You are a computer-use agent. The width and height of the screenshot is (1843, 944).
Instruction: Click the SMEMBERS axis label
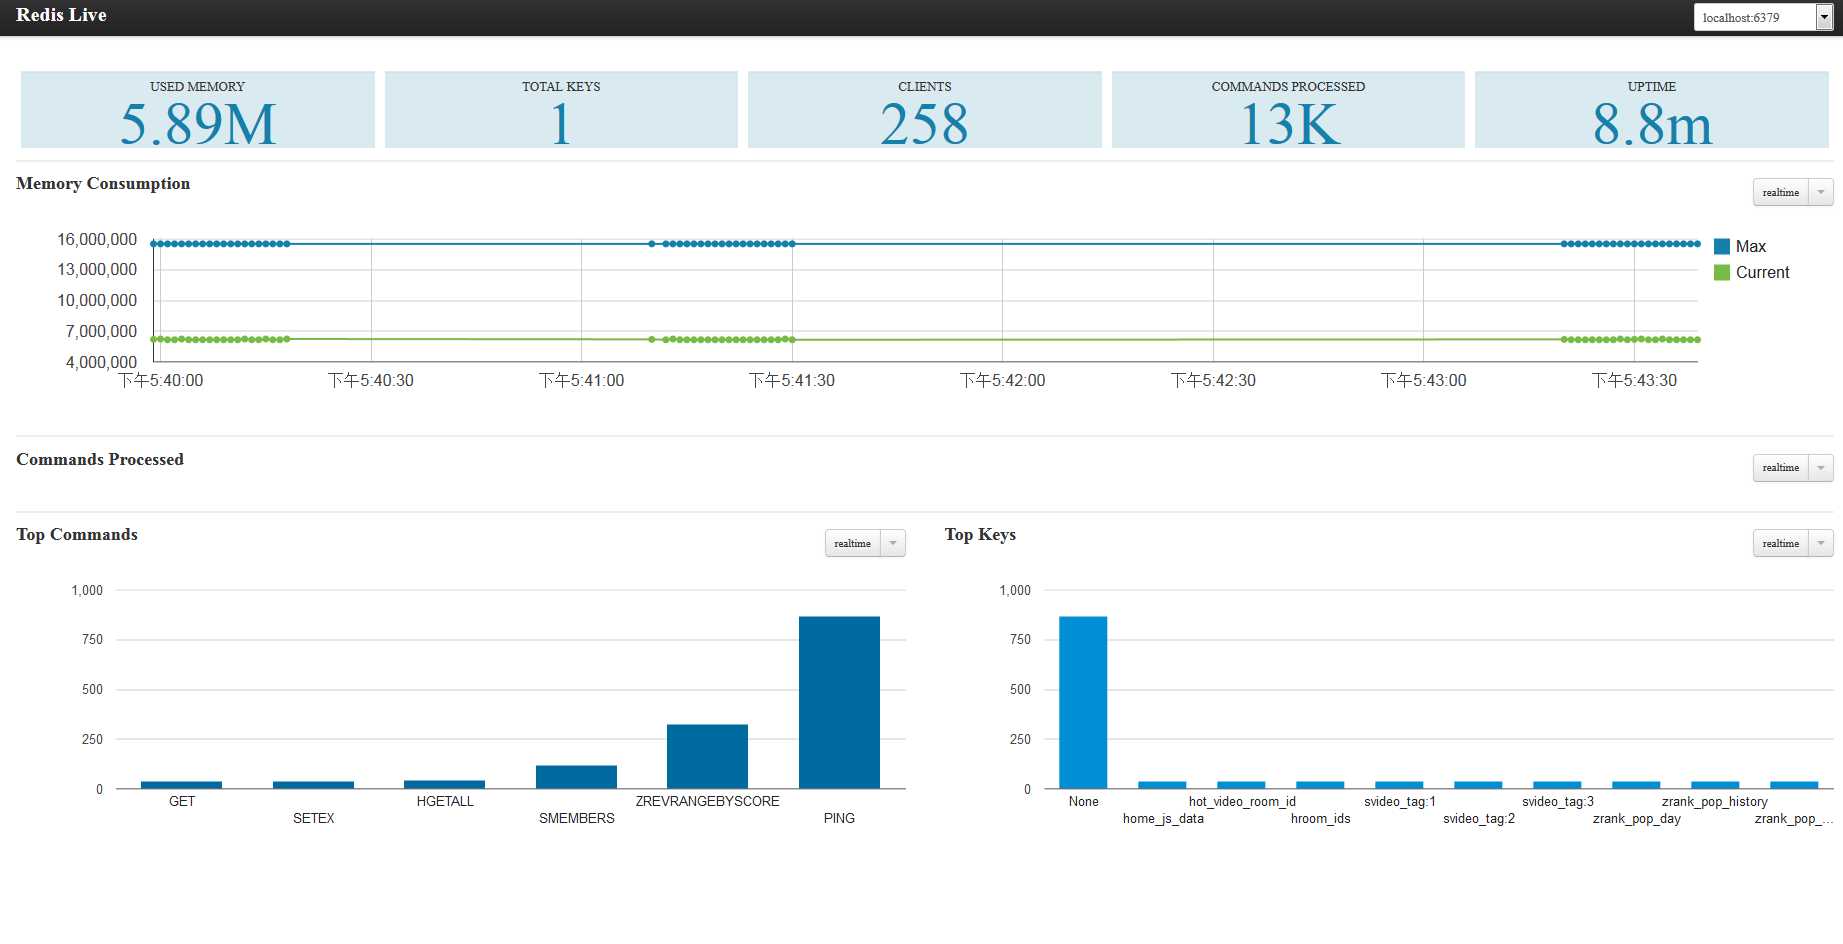coord(577,818)
